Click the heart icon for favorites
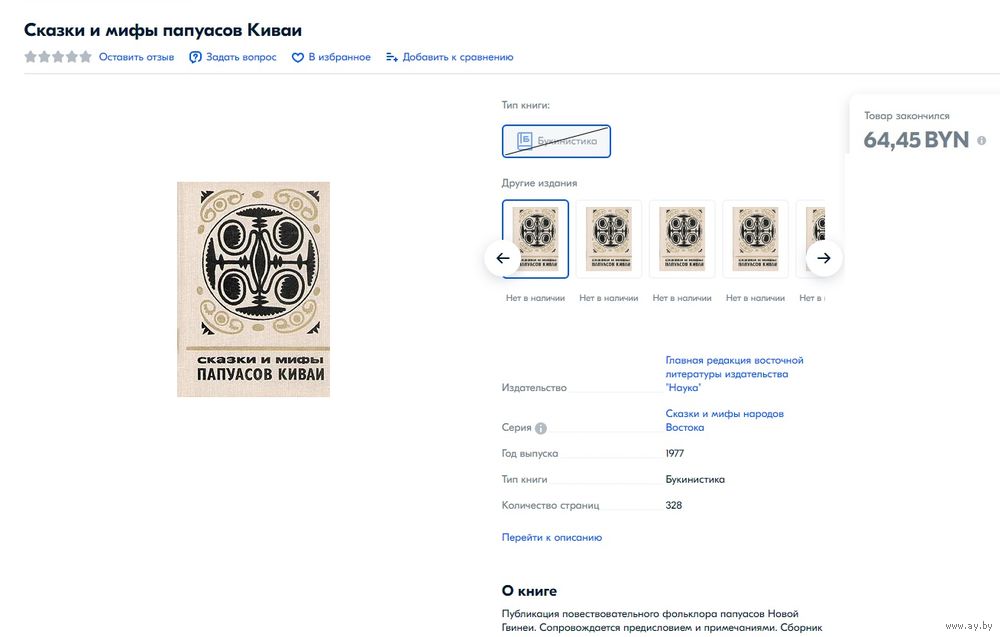Viewport: 1000px width, 637px height. [x=297, y=57]
